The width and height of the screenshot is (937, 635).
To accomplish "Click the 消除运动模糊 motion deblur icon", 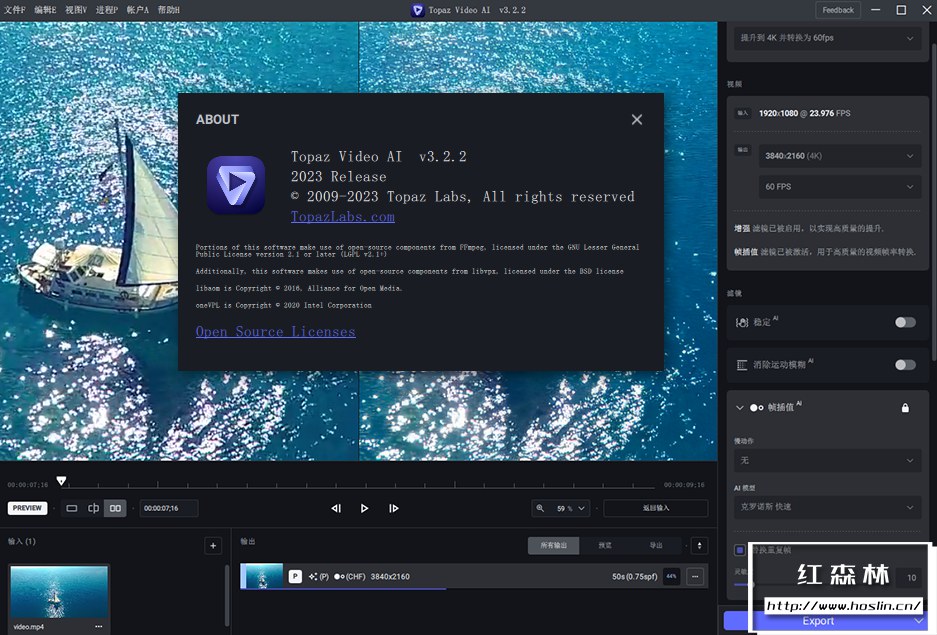I will [742, 365].
